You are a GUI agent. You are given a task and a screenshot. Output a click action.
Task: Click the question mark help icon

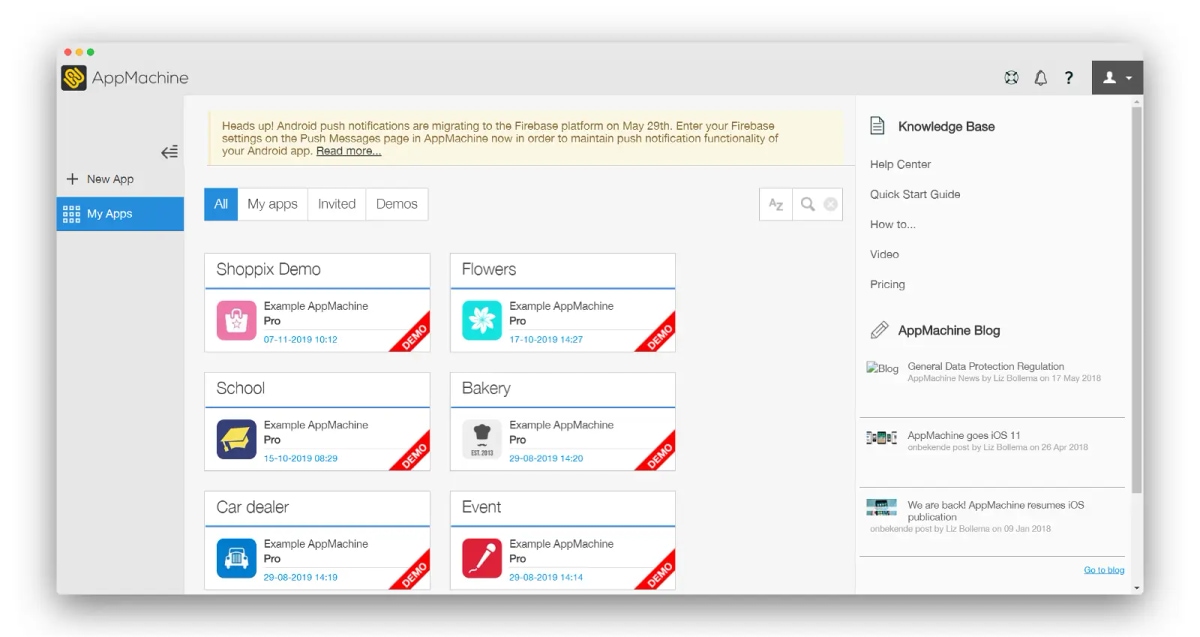point(1069,78)
